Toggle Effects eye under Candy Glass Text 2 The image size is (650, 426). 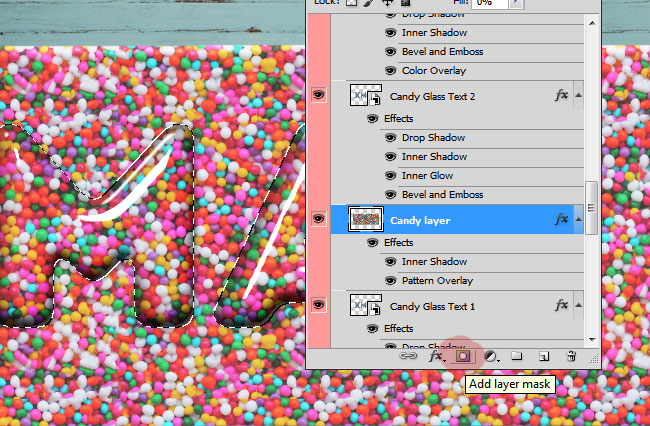(372, 119)
